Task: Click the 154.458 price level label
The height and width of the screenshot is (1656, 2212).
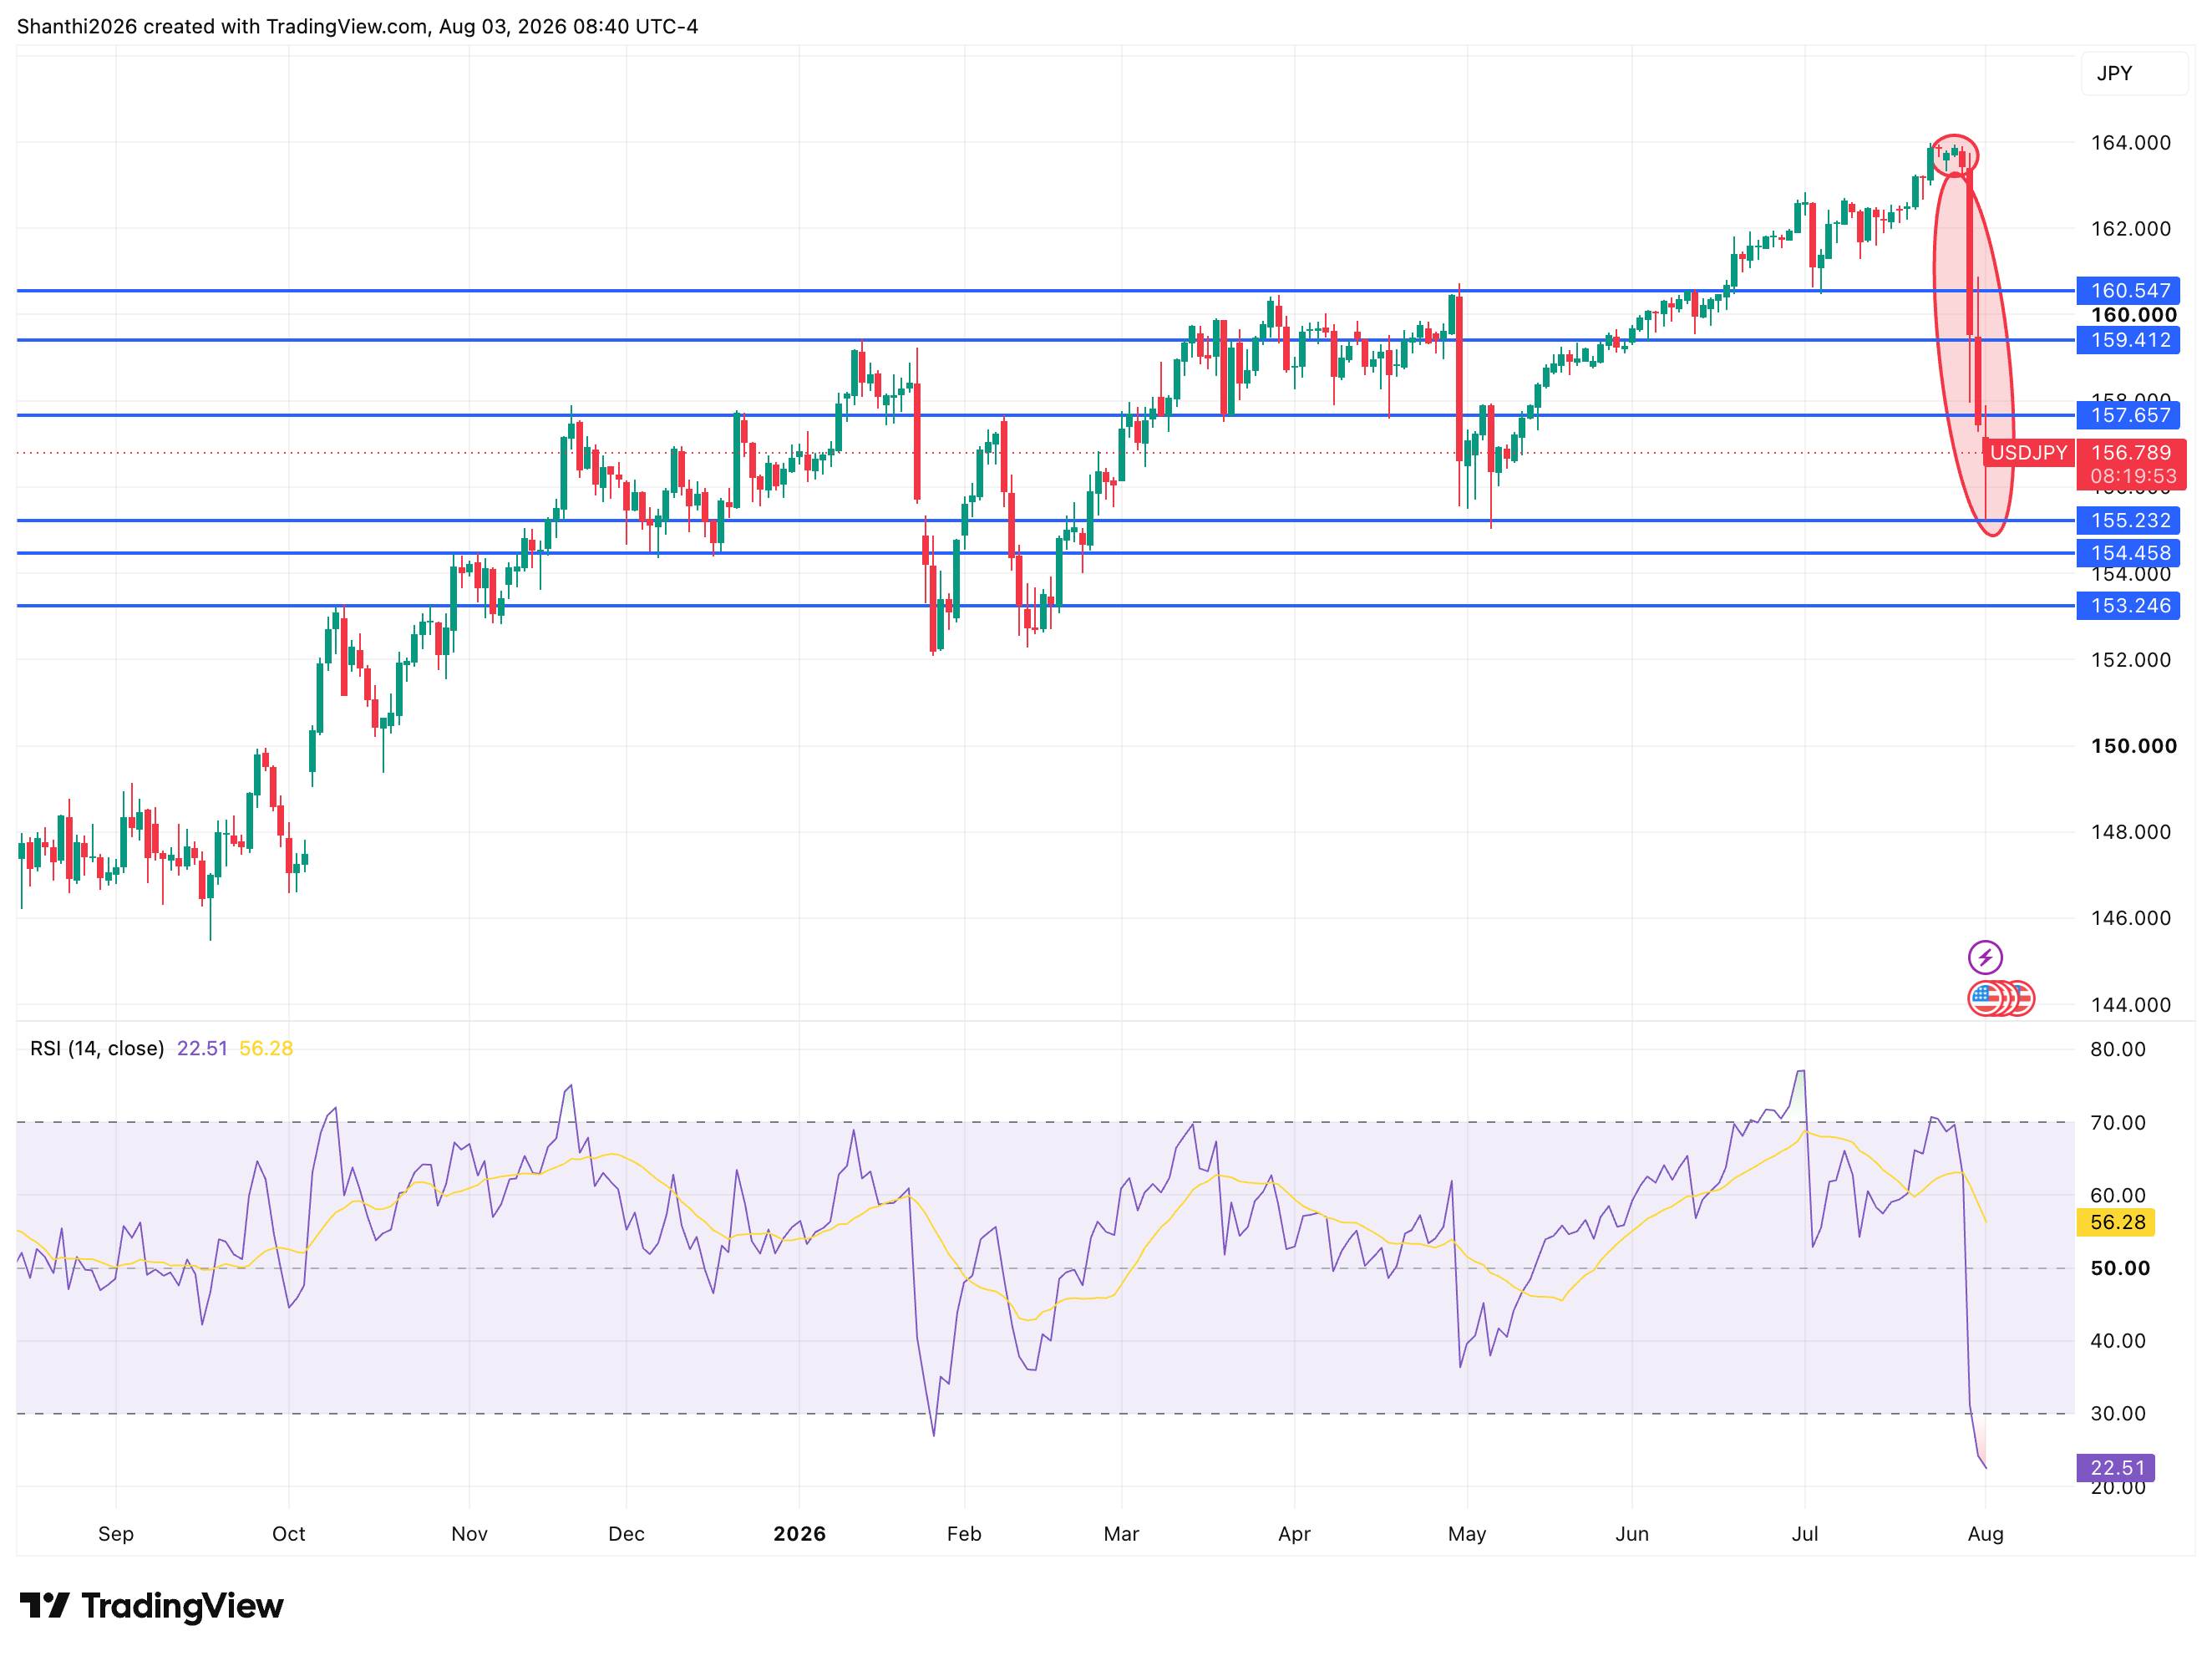Action: coord(2128,553)
